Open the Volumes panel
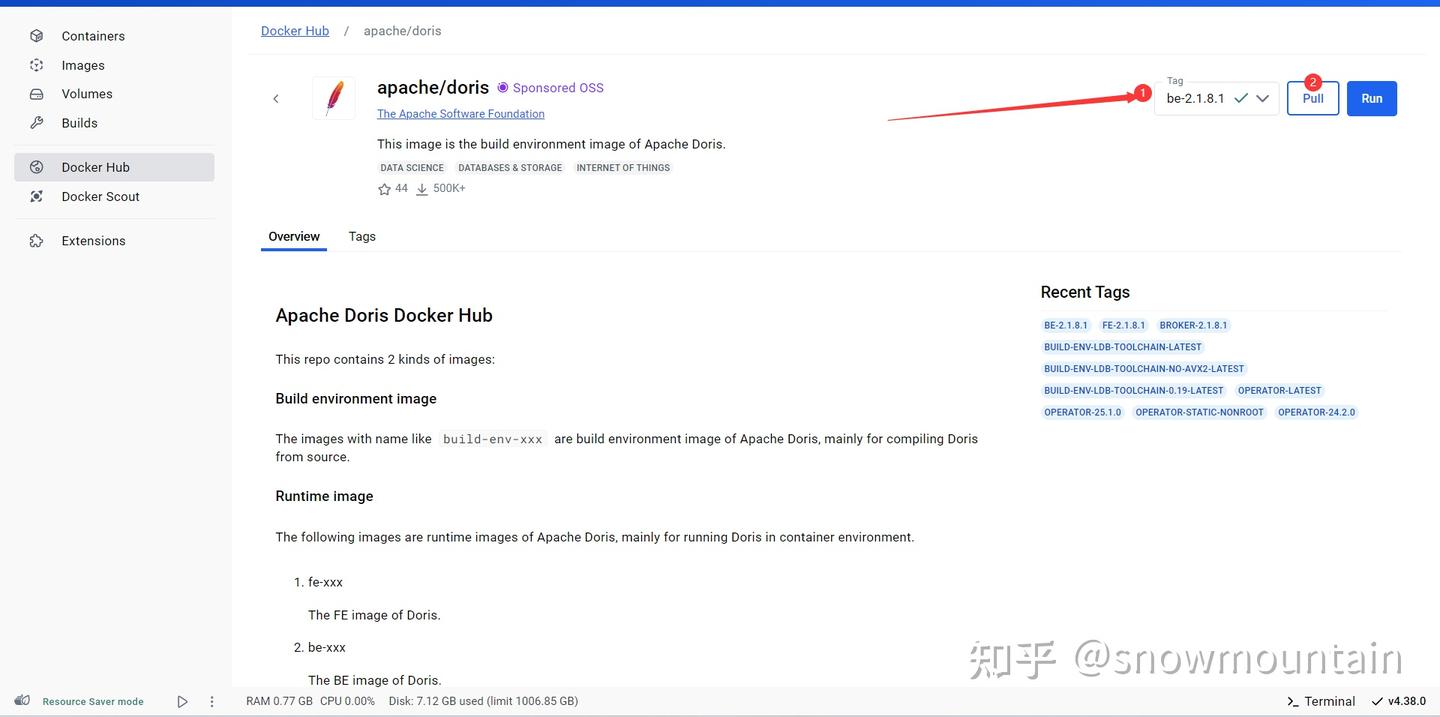 [x=87, y=93]
